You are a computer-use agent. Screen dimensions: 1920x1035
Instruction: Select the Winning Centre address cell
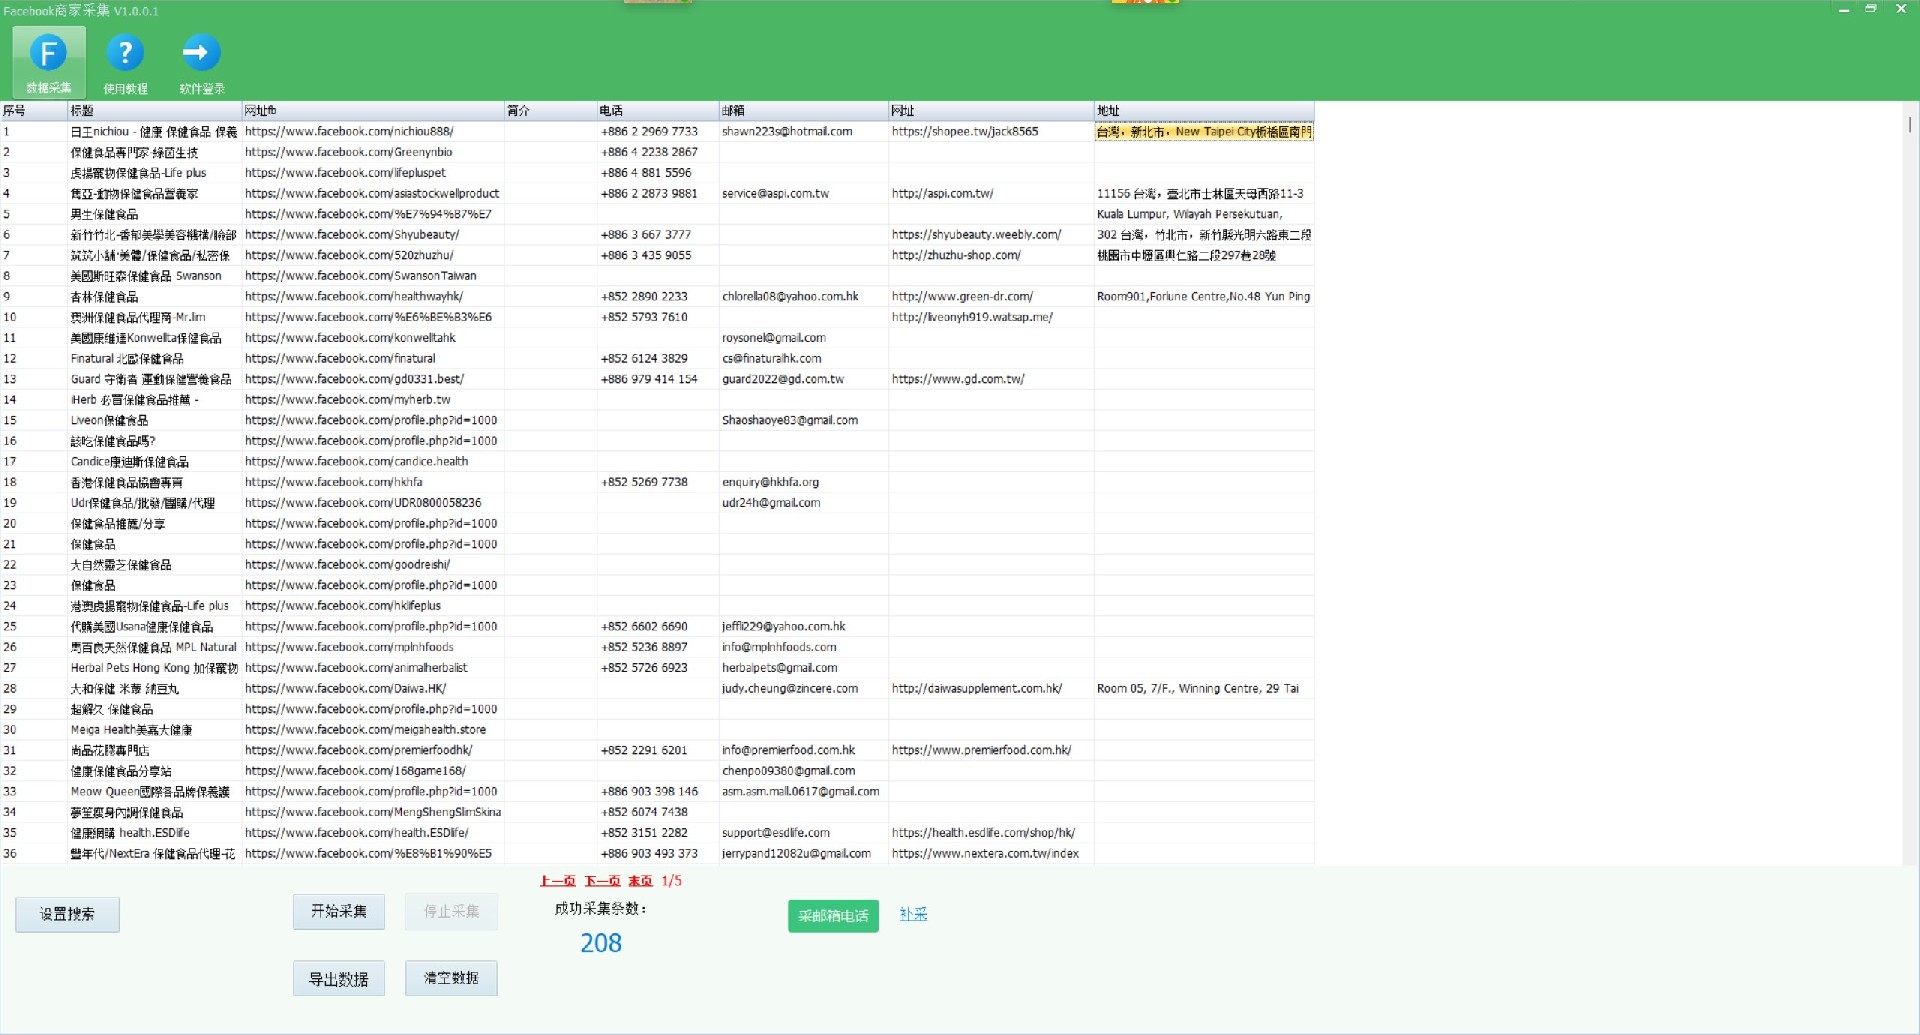tap(1204, 689)
